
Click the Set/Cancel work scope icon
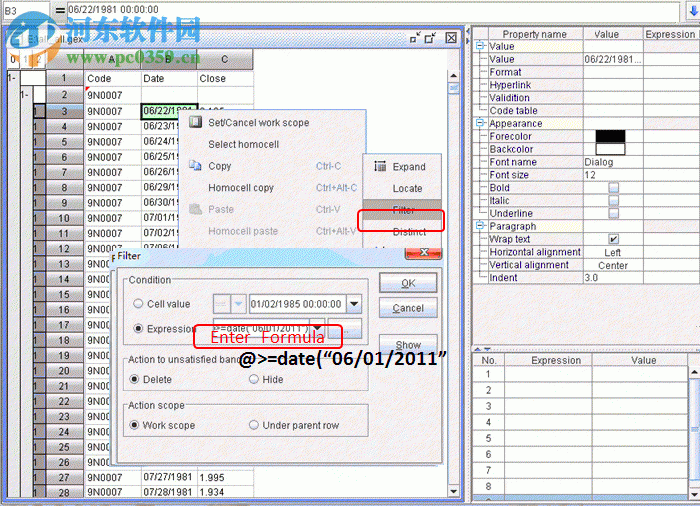point(196,122)
